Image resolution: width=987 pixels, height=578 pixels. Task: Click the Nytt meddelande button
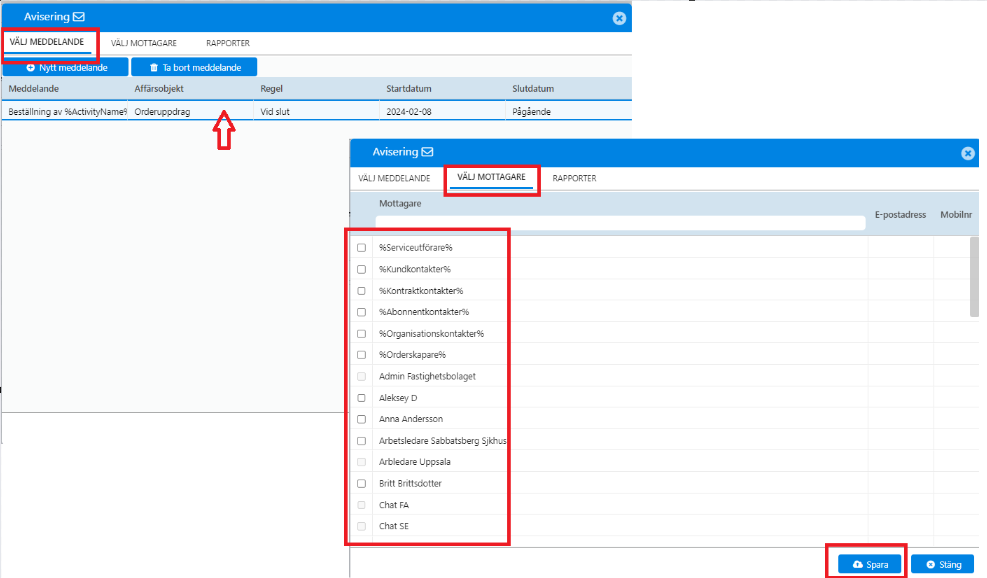click(x=65, y=67)
